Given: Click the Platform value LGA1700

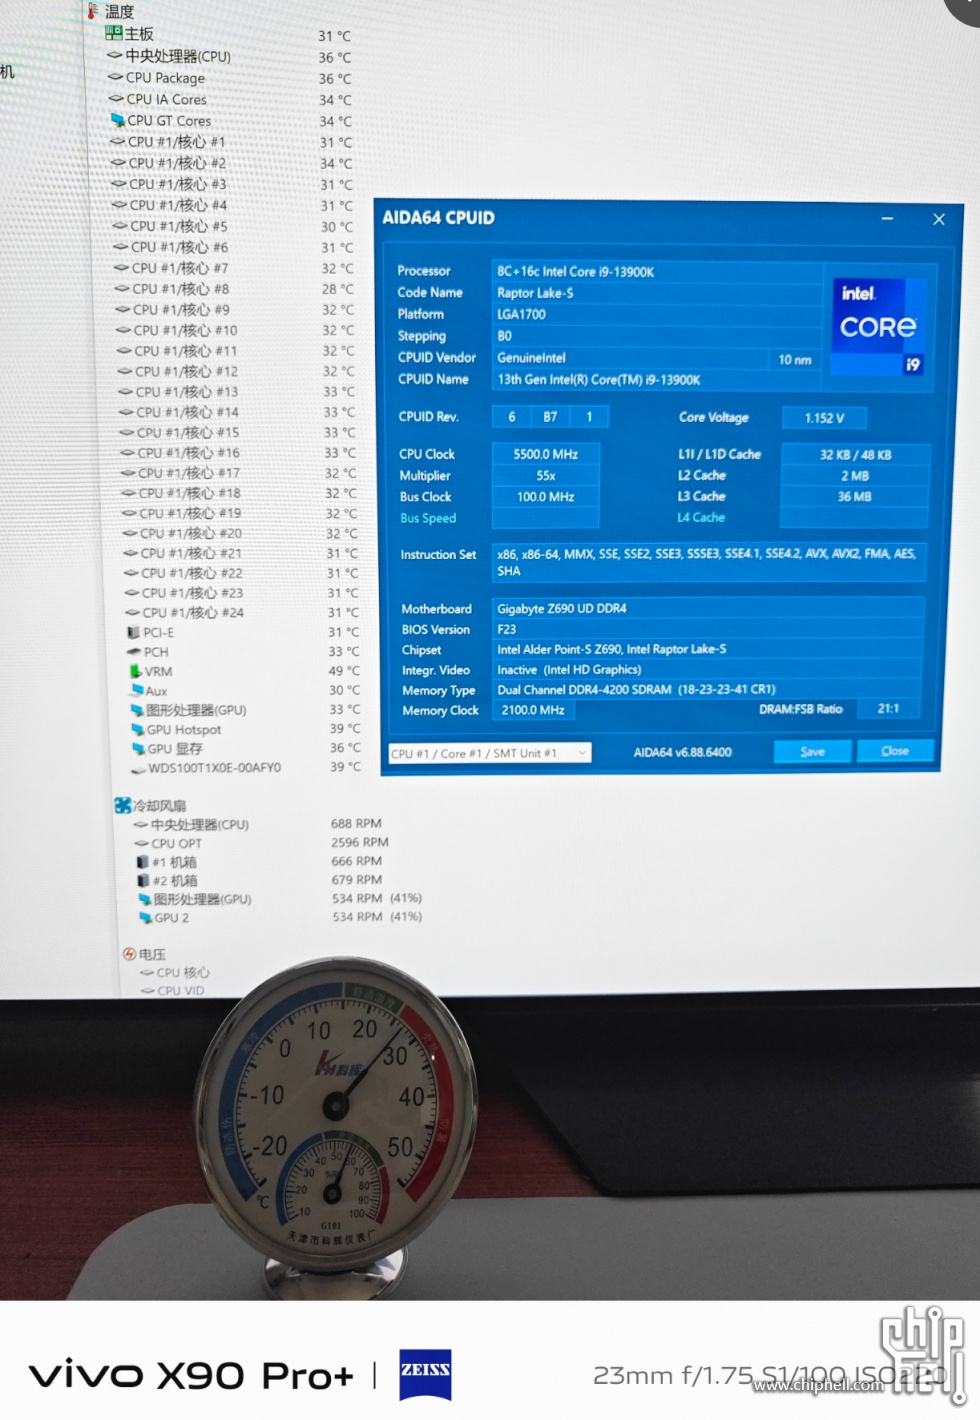Looking at the screenshot, I should point(656,314).
